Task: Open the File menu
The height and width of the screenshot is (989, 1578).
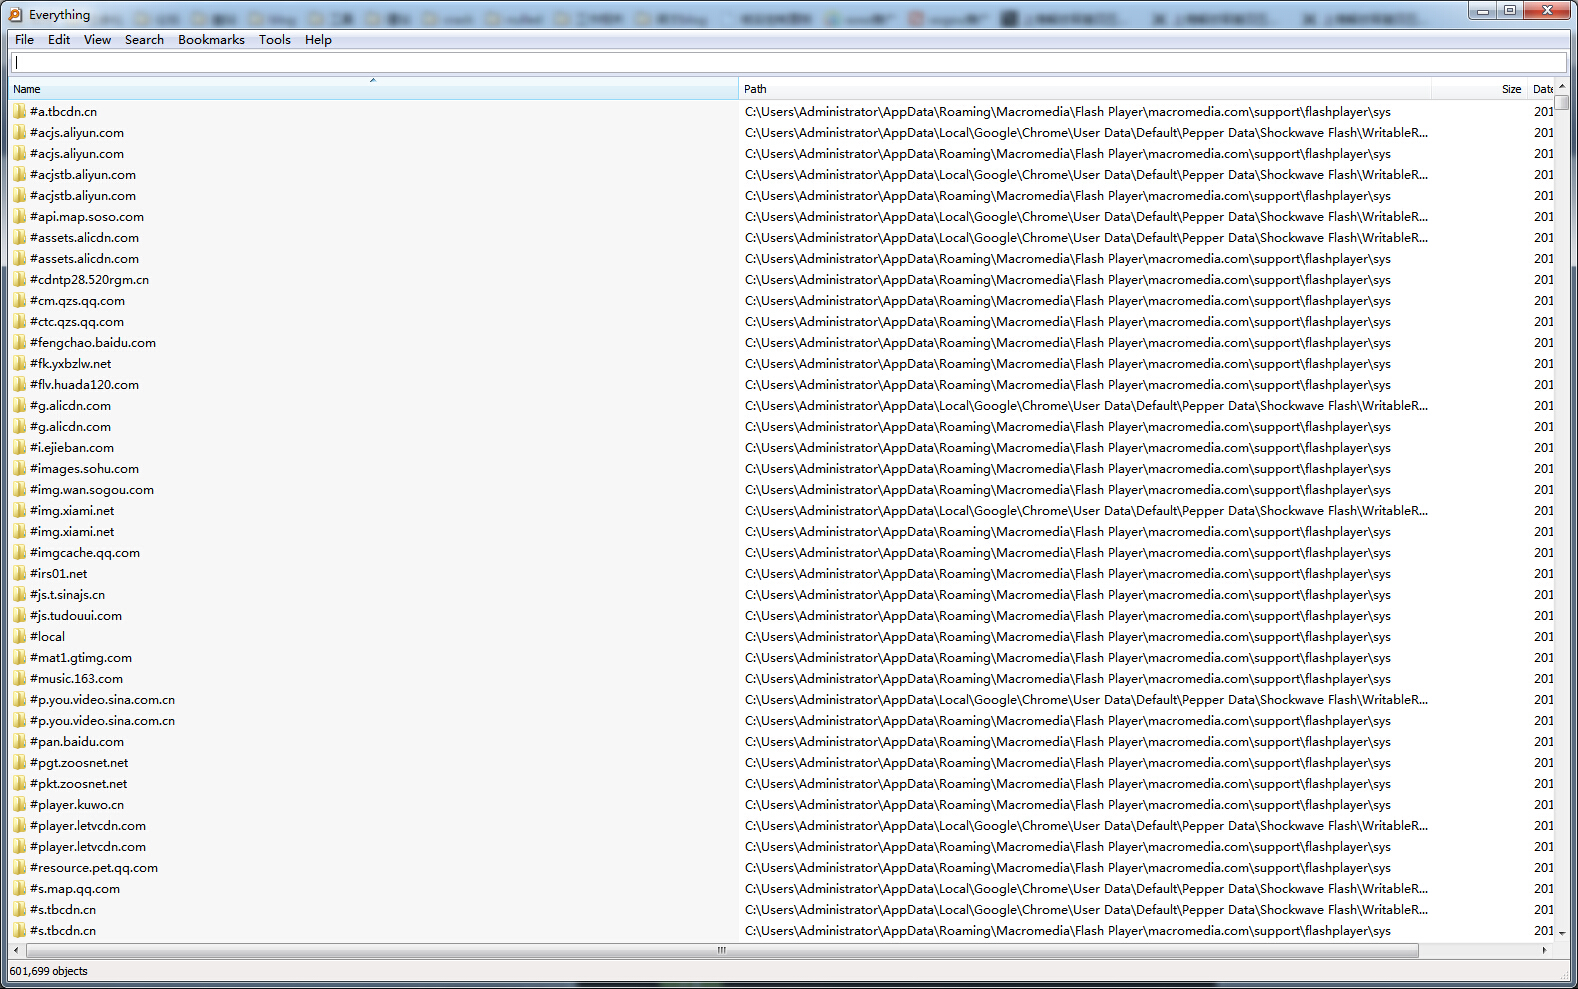Action: tap(24, 40)
